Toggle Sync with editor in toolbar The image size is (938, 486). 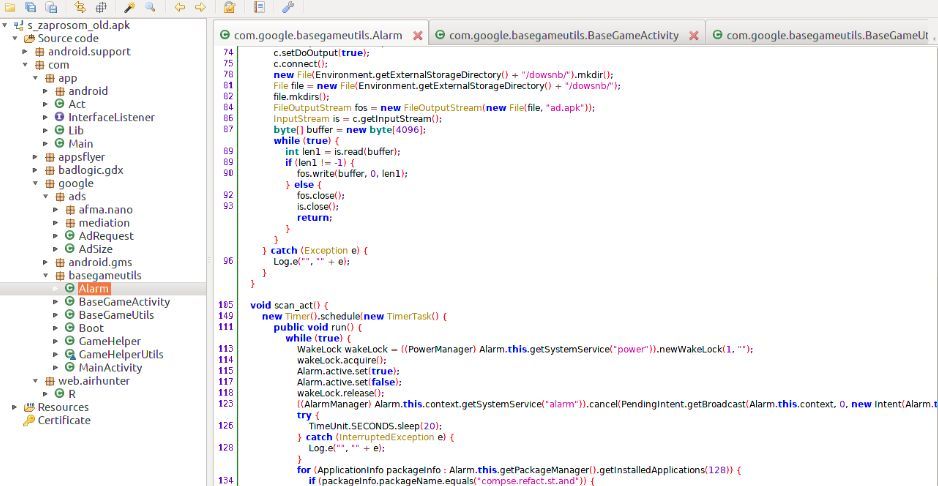click(x=80, y=7)
